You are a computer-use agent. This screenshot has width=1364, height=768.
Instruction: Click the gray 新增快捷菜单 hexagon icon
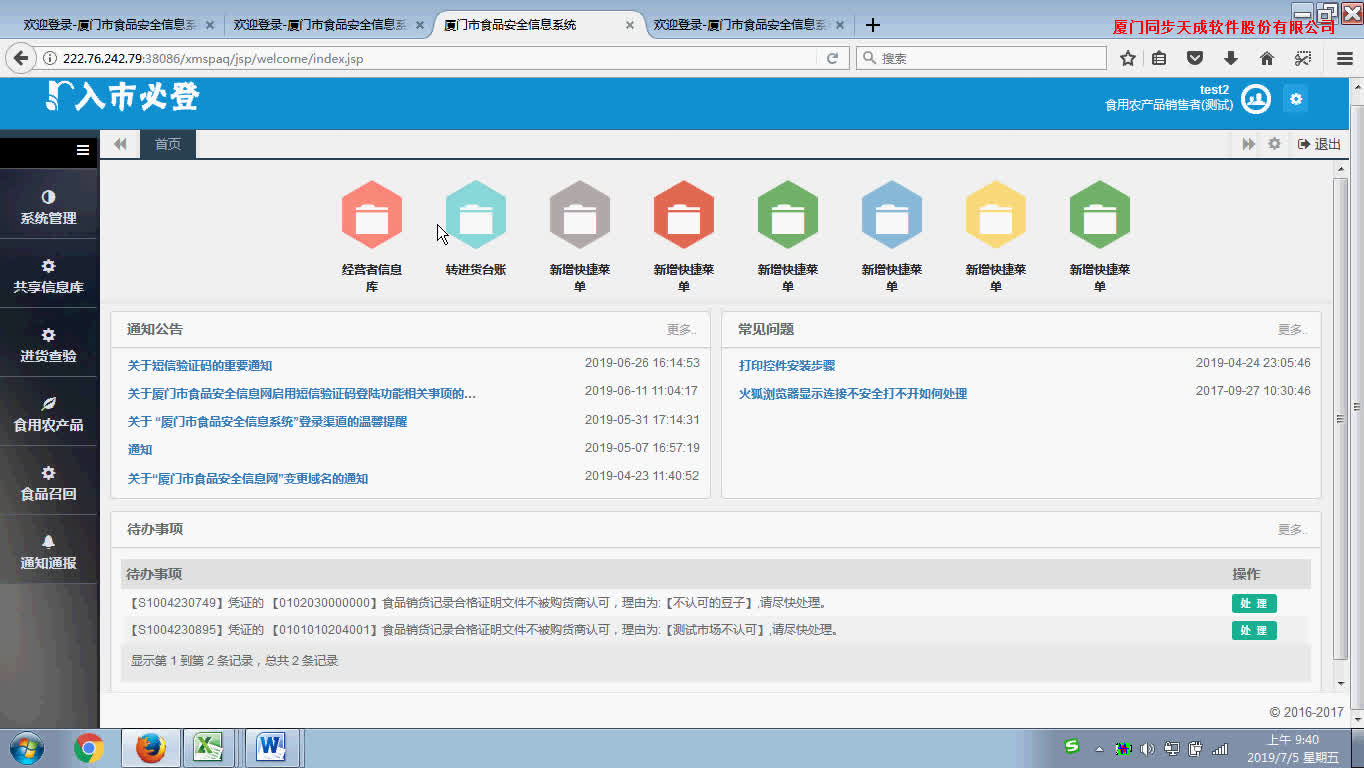coord(580,215)
